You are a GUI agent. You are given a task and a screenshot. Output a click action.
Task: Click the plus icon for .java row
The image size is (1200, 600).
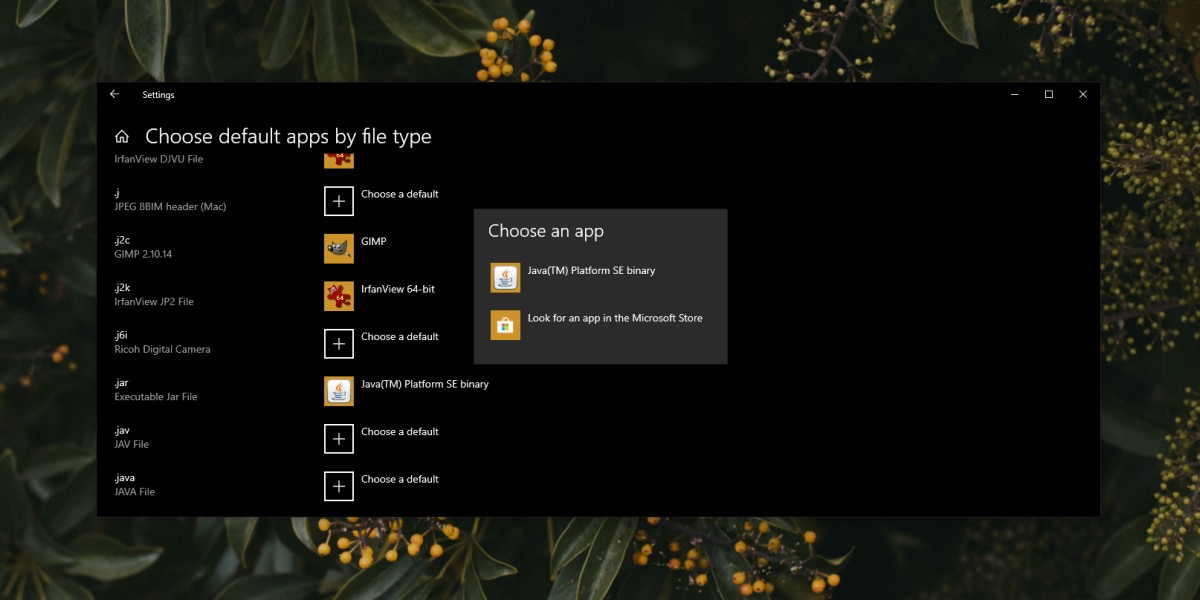click(x=339, y=486)
